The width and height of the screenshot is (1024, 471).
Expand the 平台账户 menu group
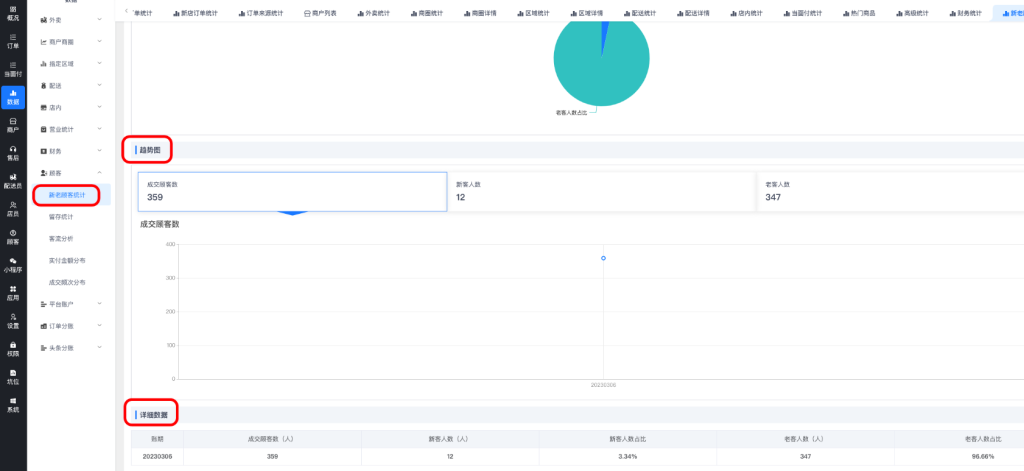[x=70, y=304]
